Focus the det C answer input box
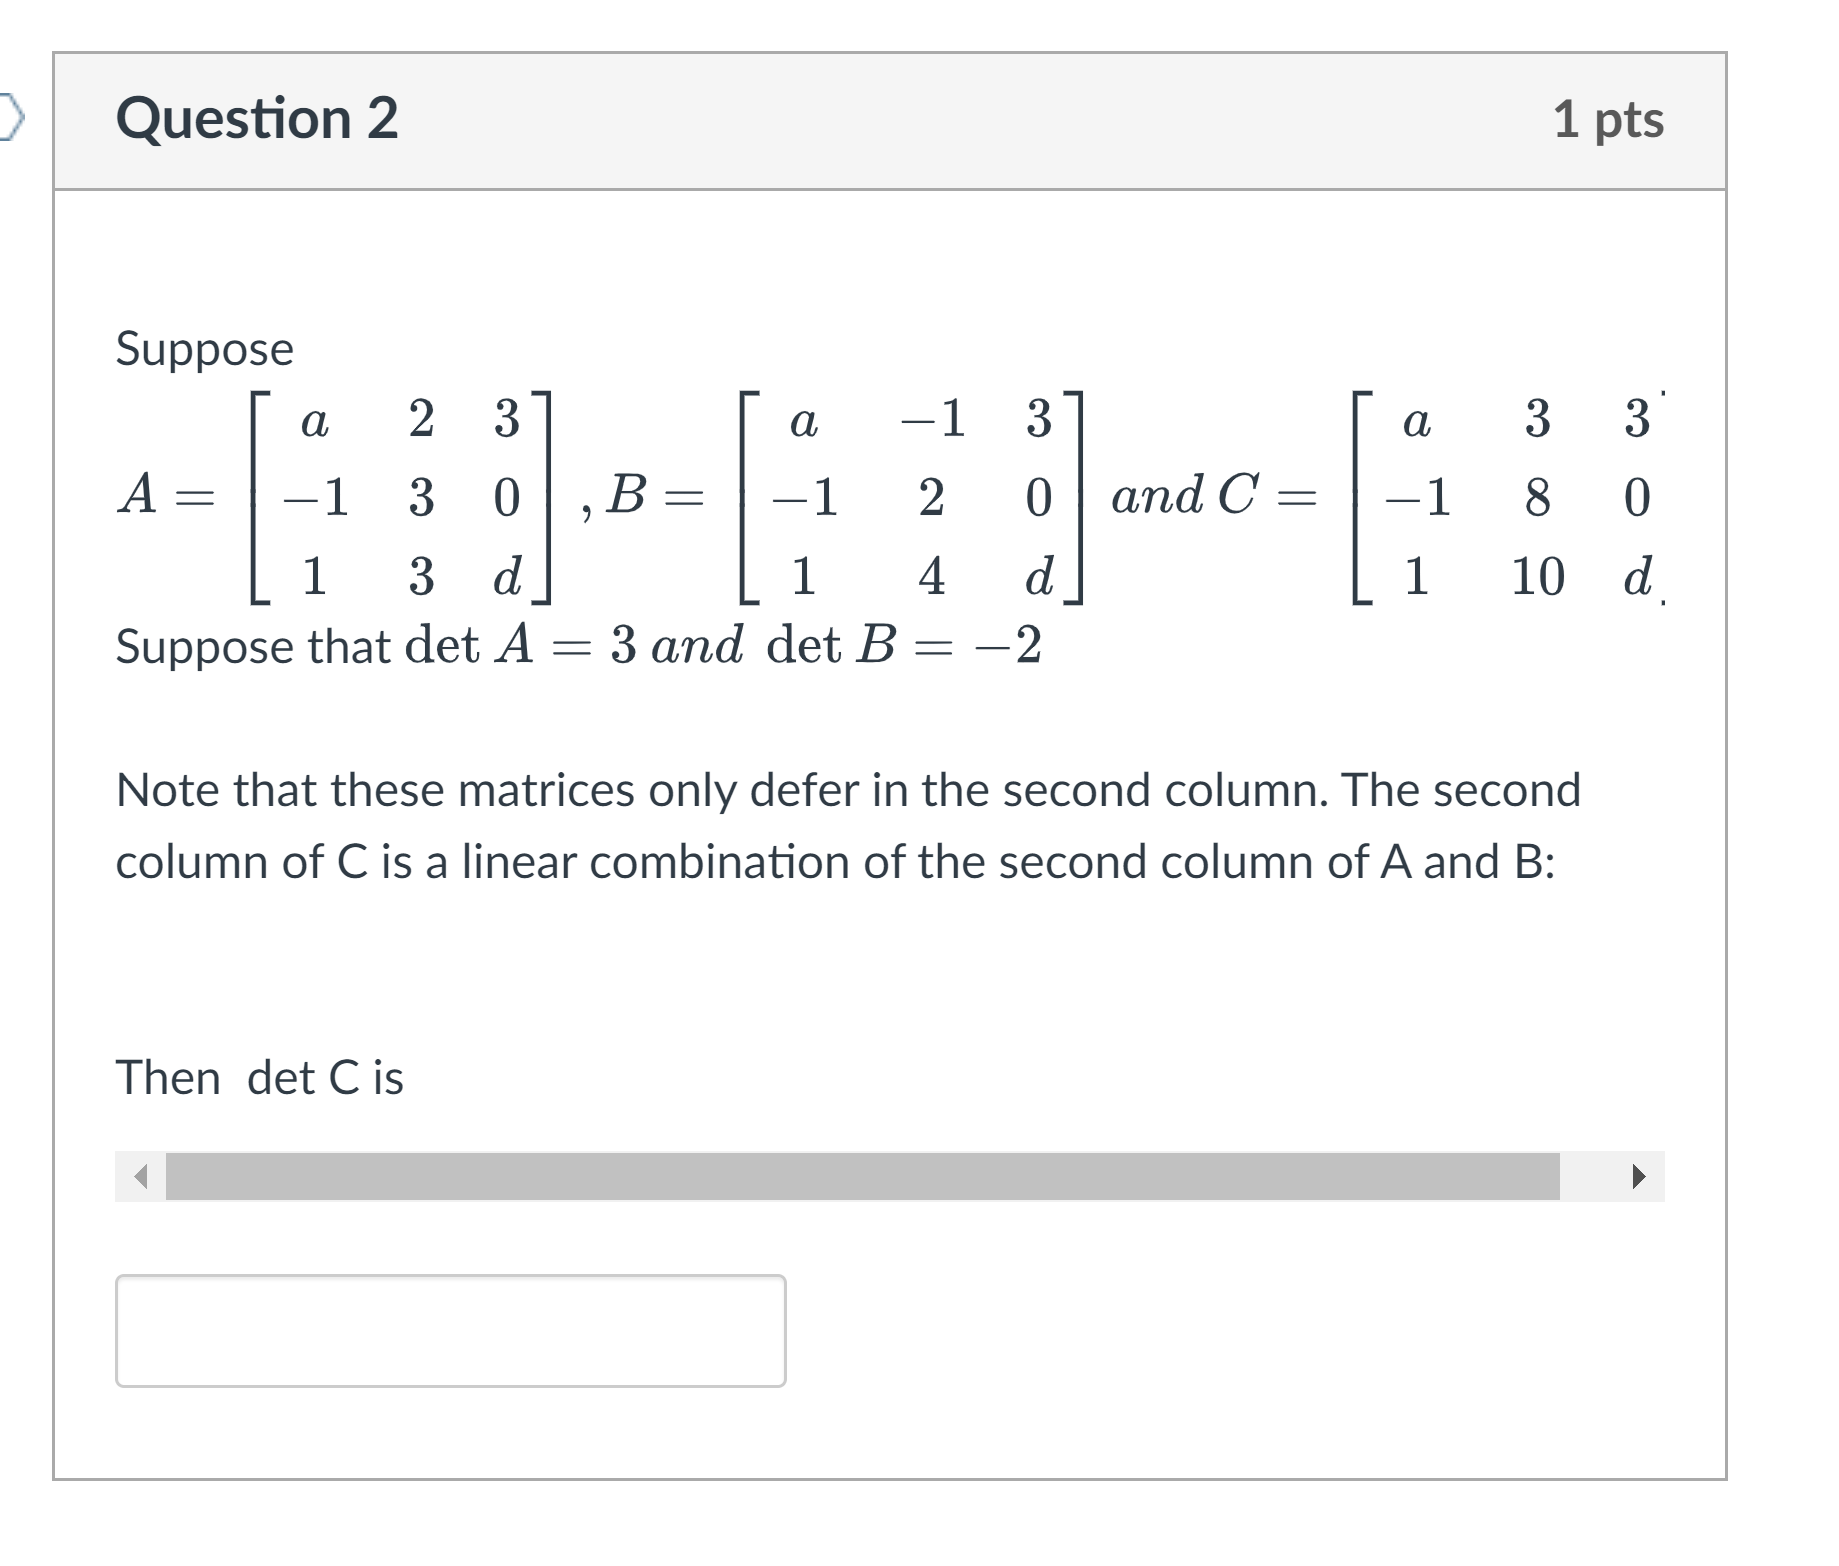The width and height of the screenshot is (1839, 1566). click(451, 1331)
